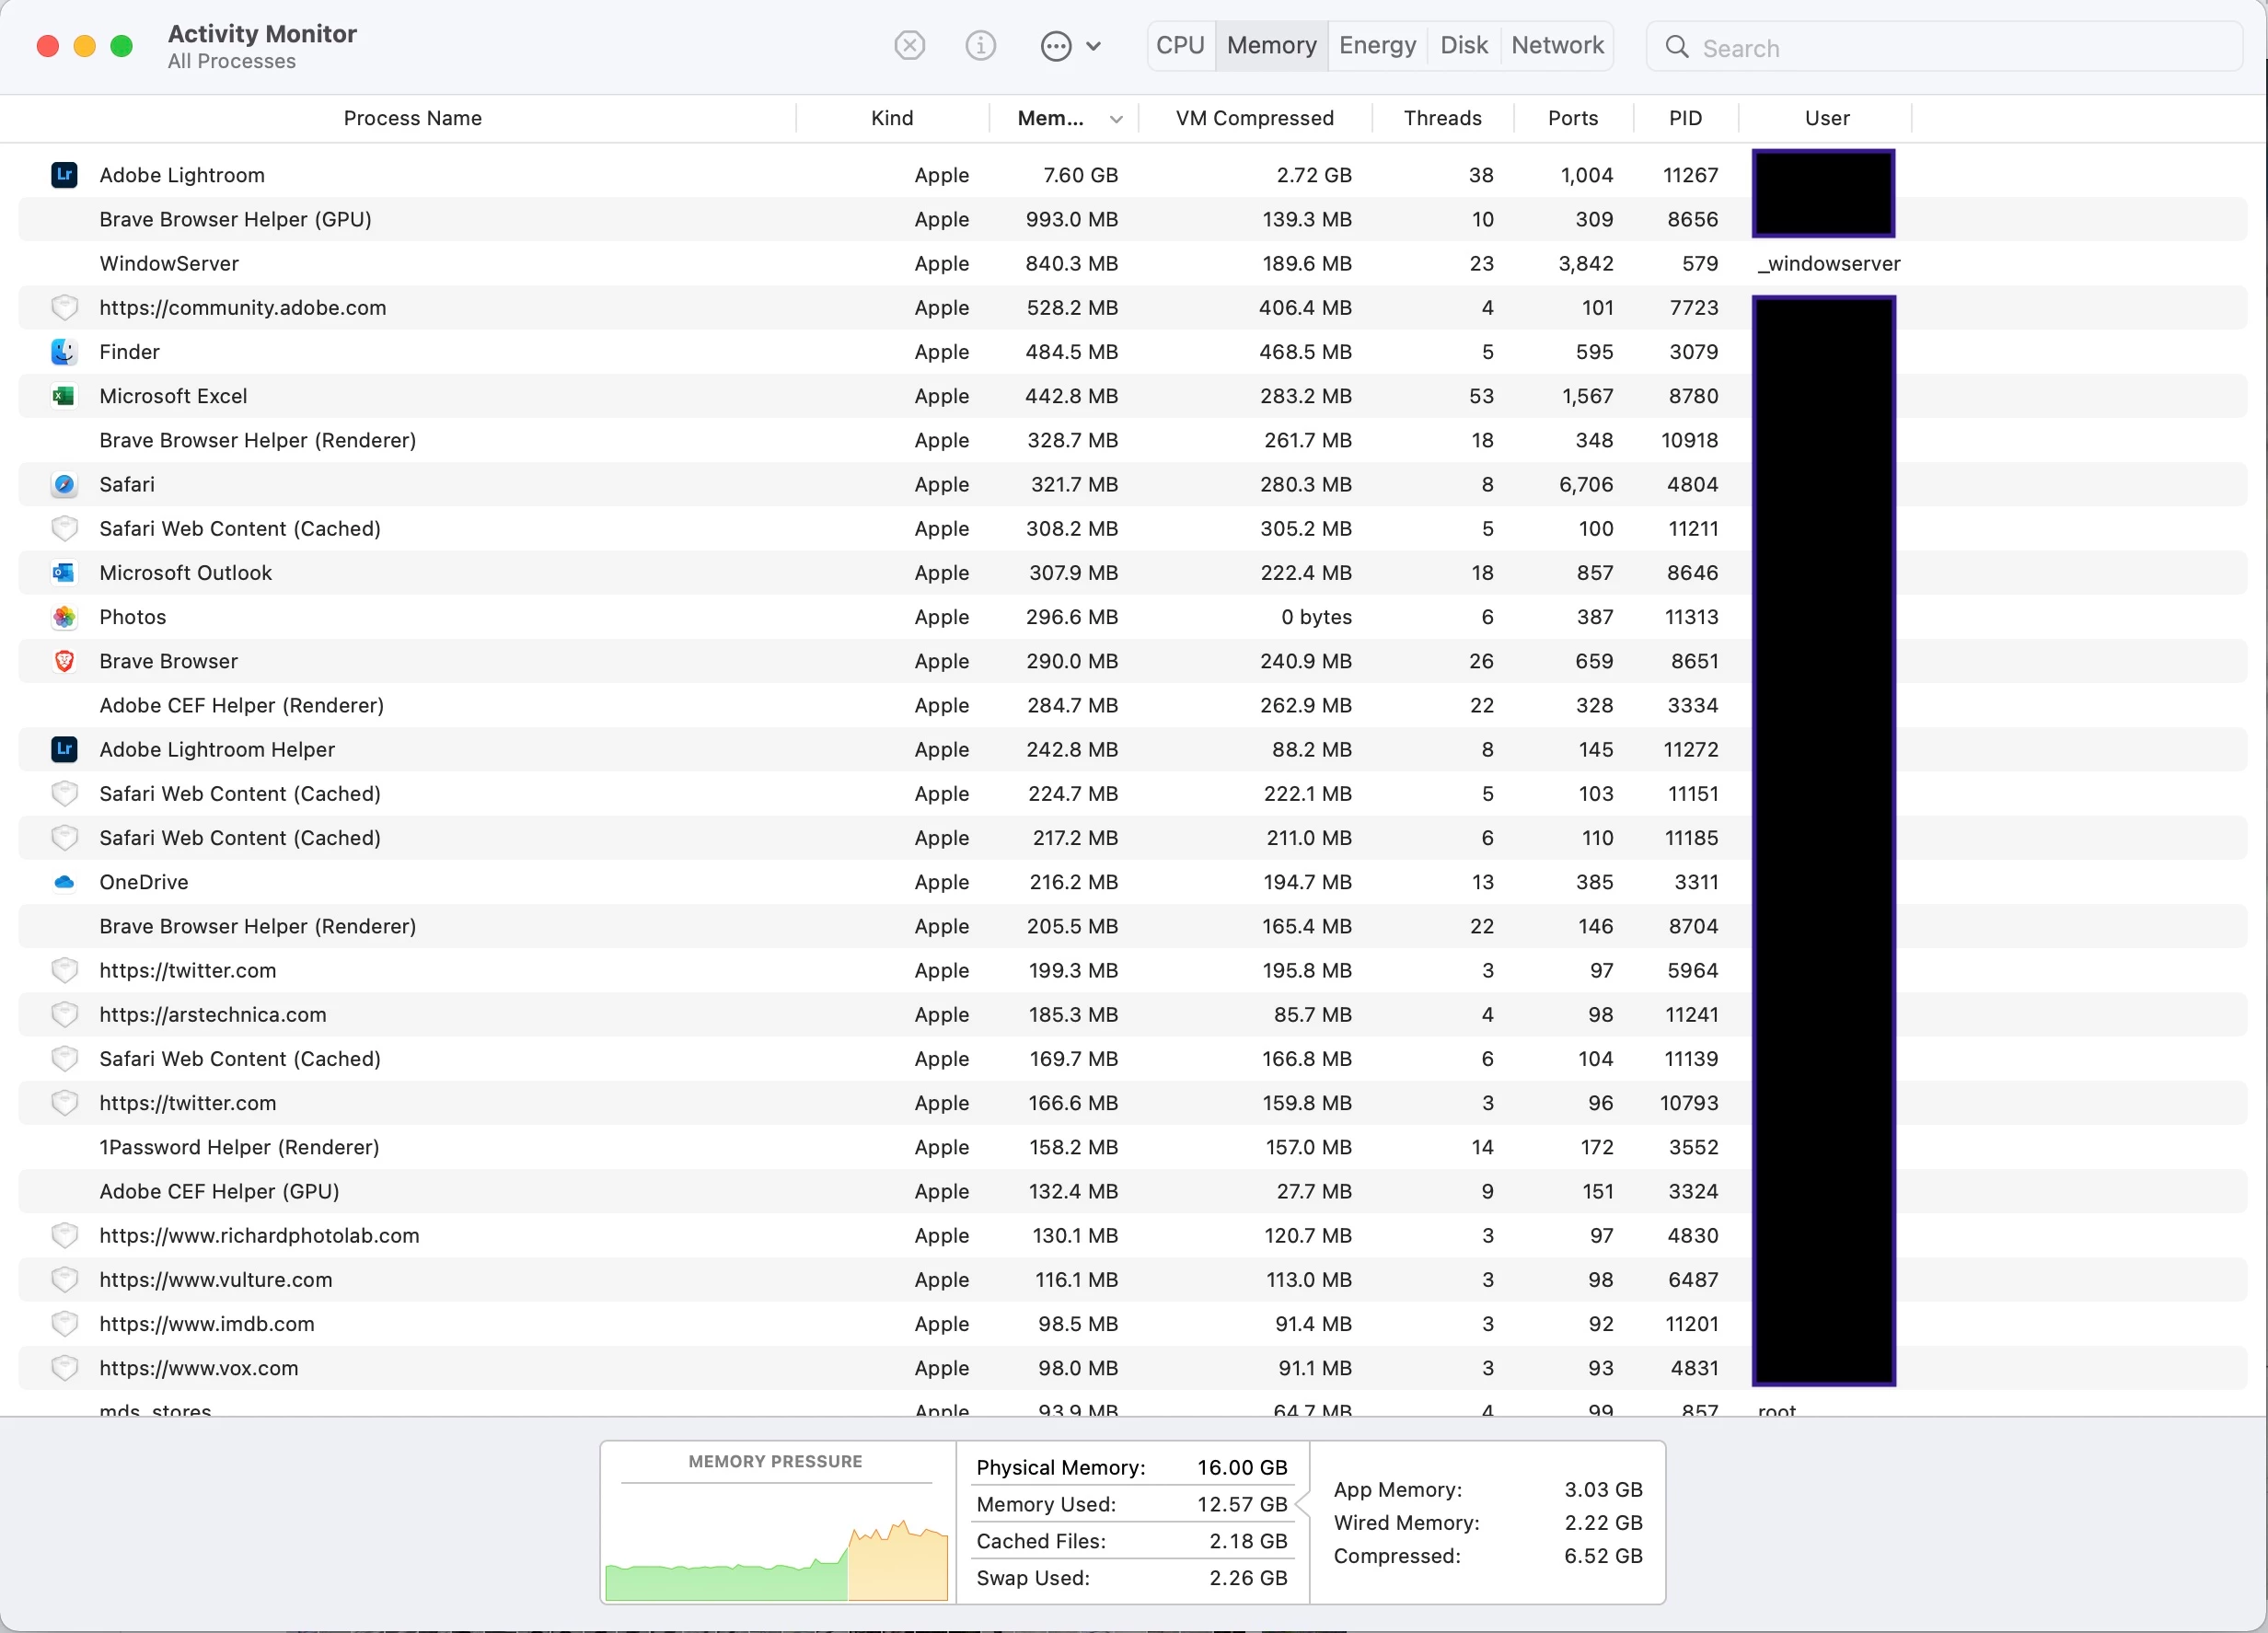The height and width of the screenshot is (1633, 2268).
Task: Click in the Search field
Action: [x=1950, y=48]
